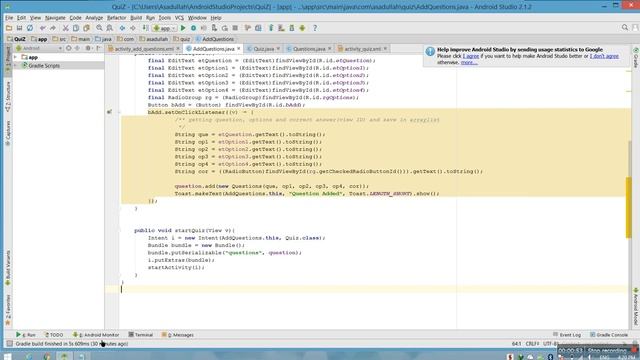Click gutter marker beside setOnClickListener line

pos(109,112)
